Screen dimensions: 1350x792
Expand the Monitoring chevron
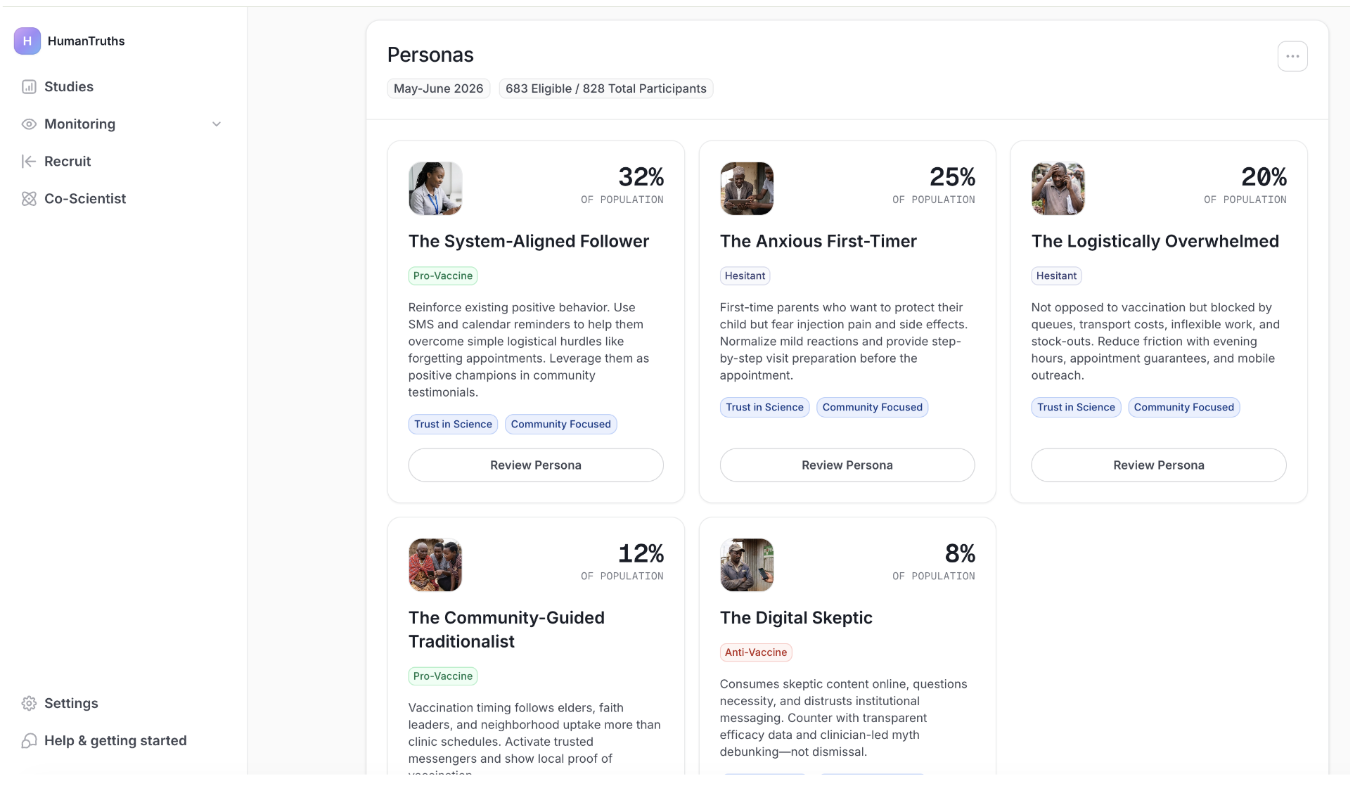[x=217, y=124]
